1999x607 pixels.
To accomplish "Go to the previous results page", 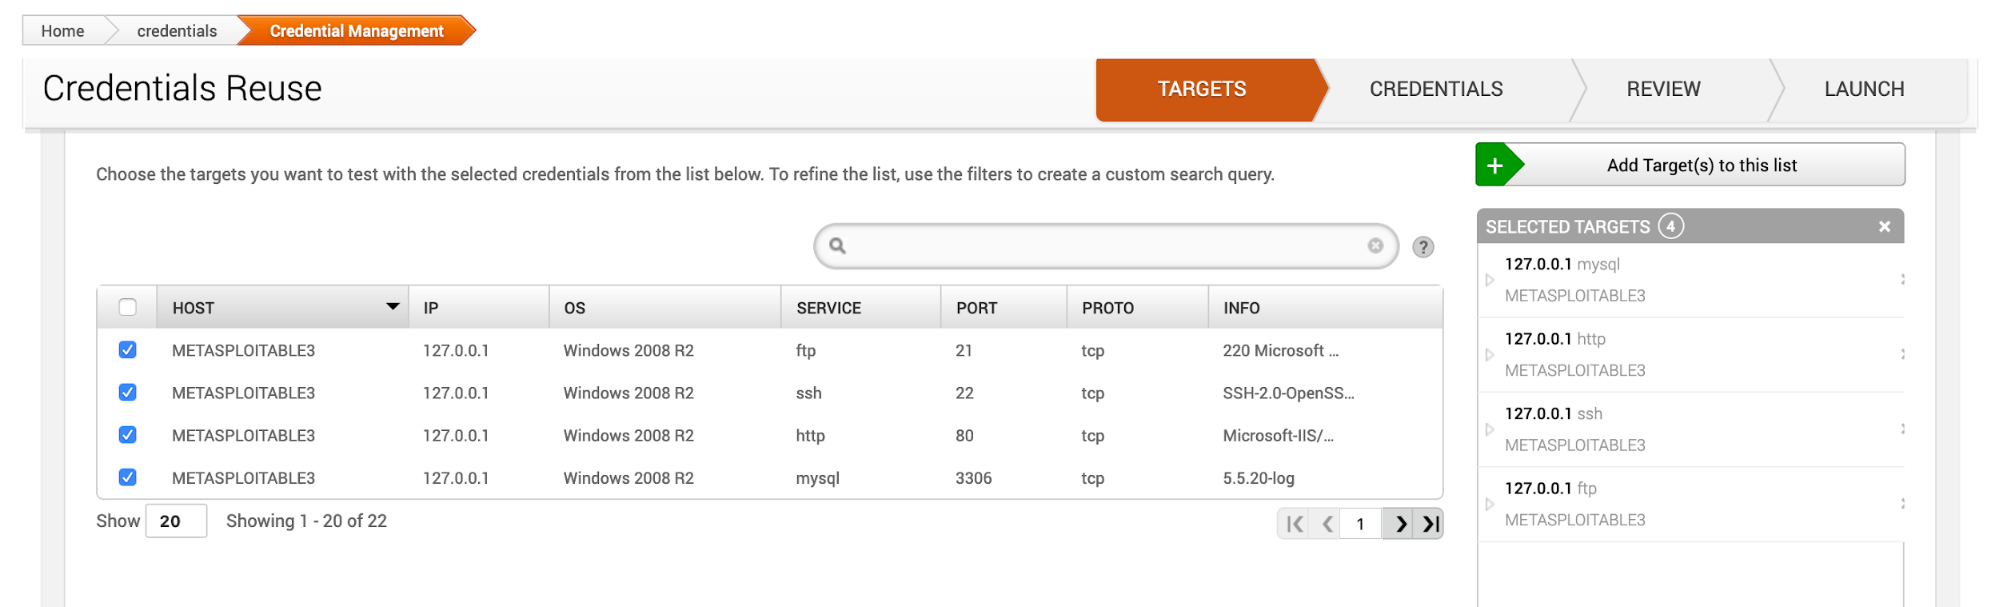I will click(1328, 524).
